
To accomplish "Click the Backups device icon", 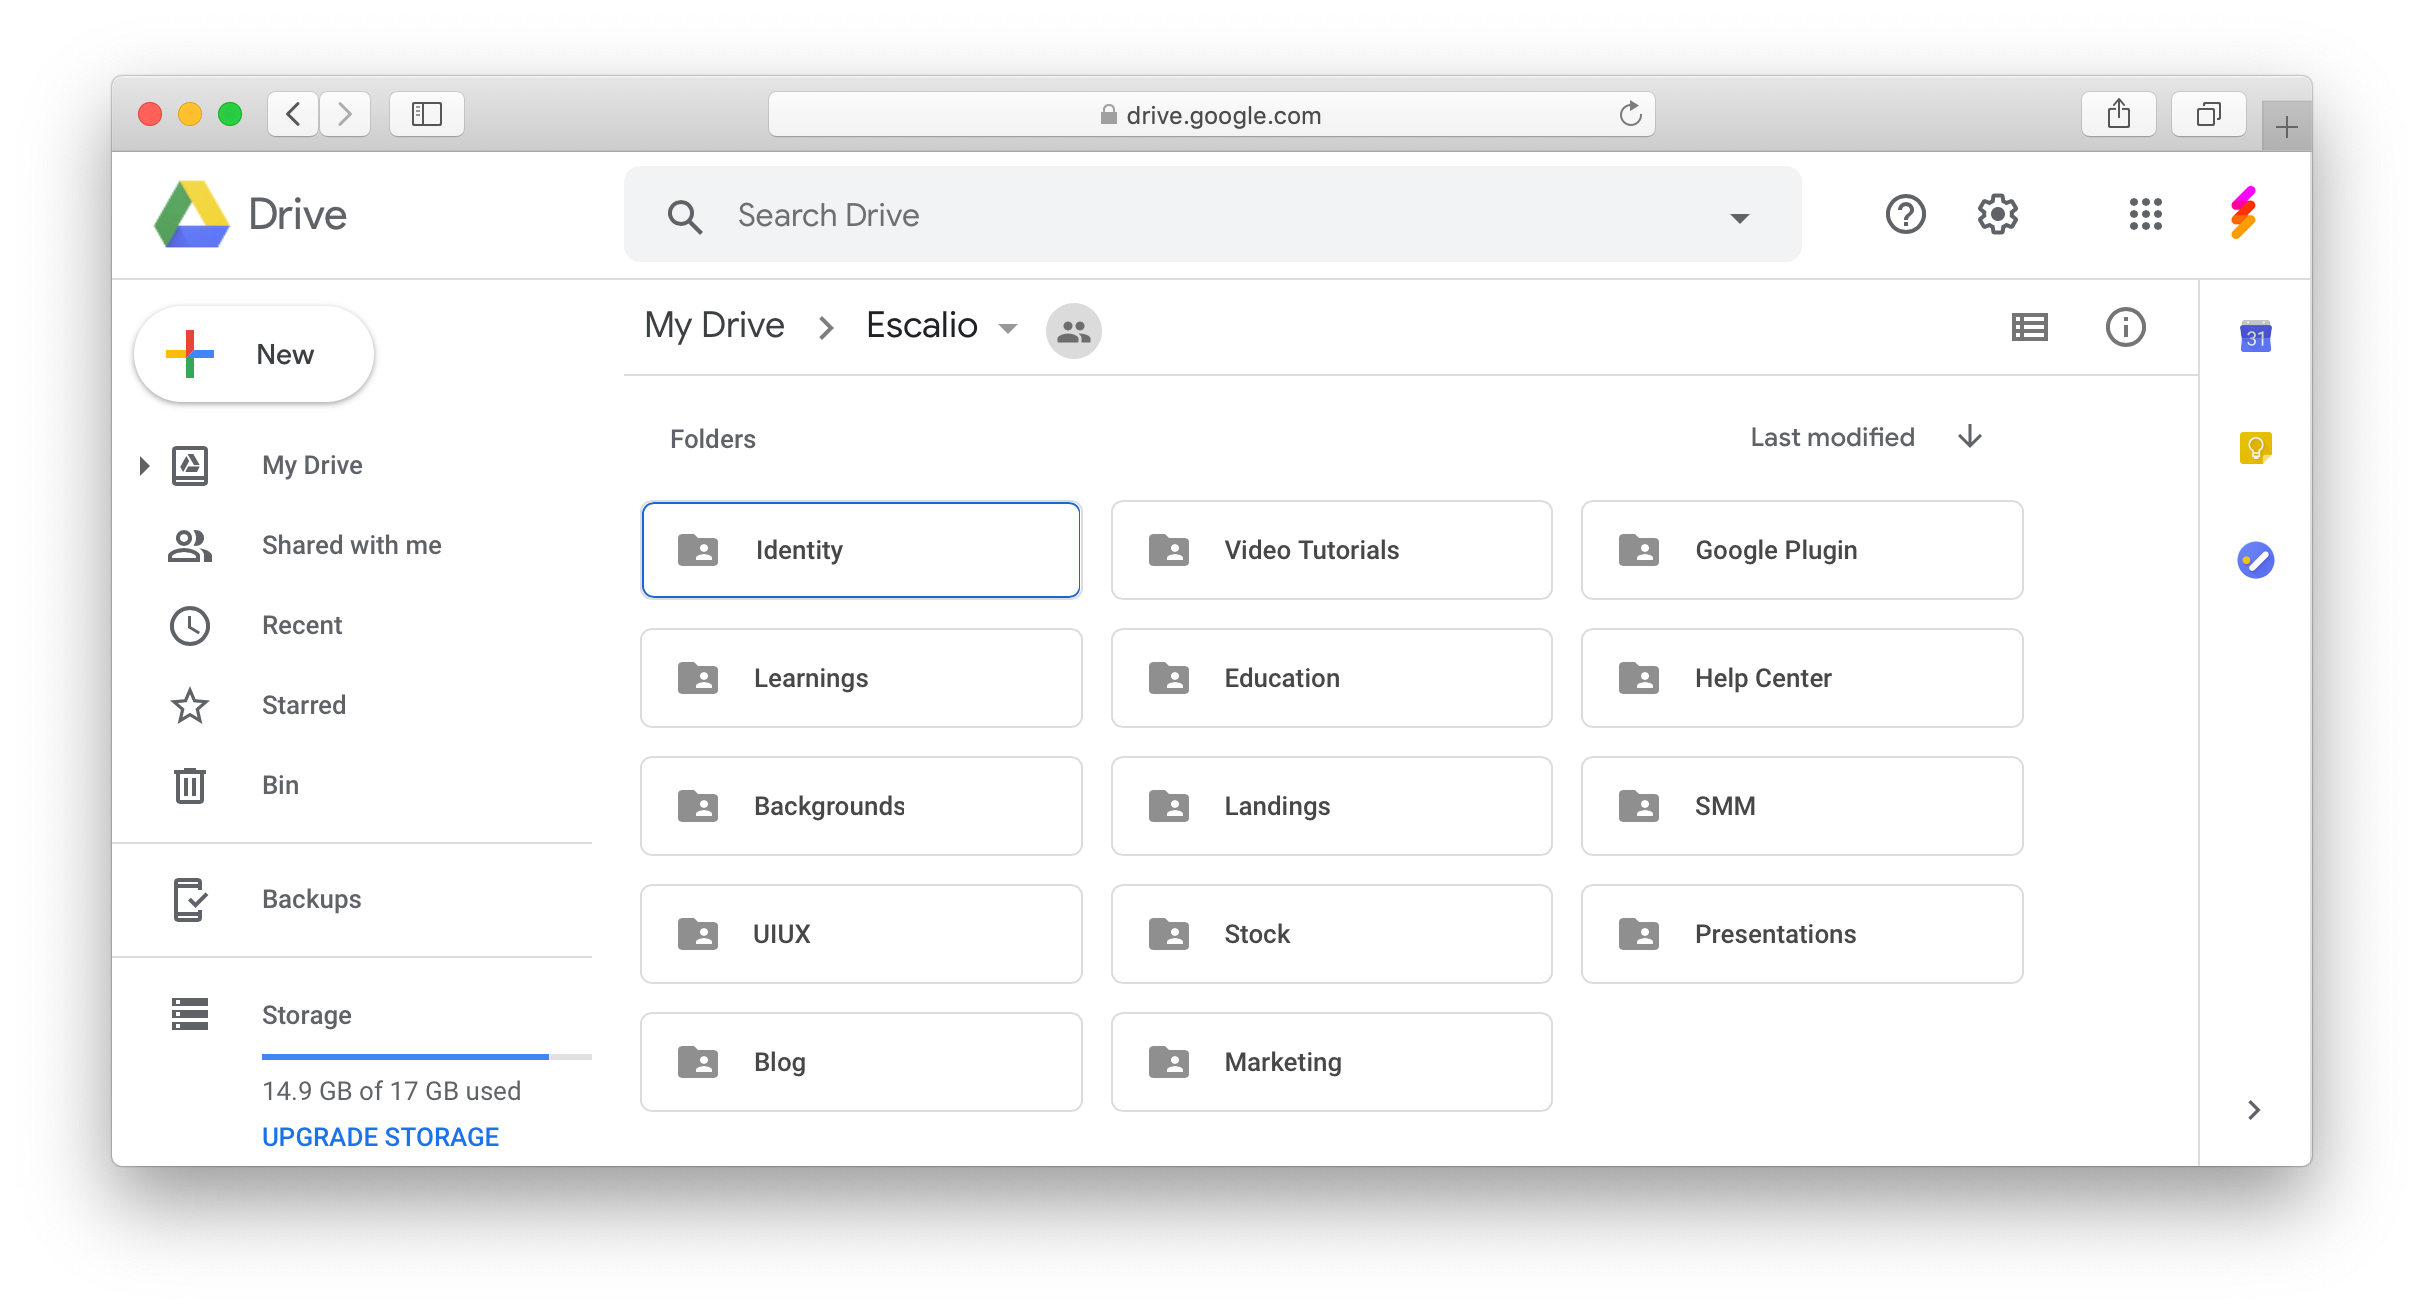I will click(189, 900).
